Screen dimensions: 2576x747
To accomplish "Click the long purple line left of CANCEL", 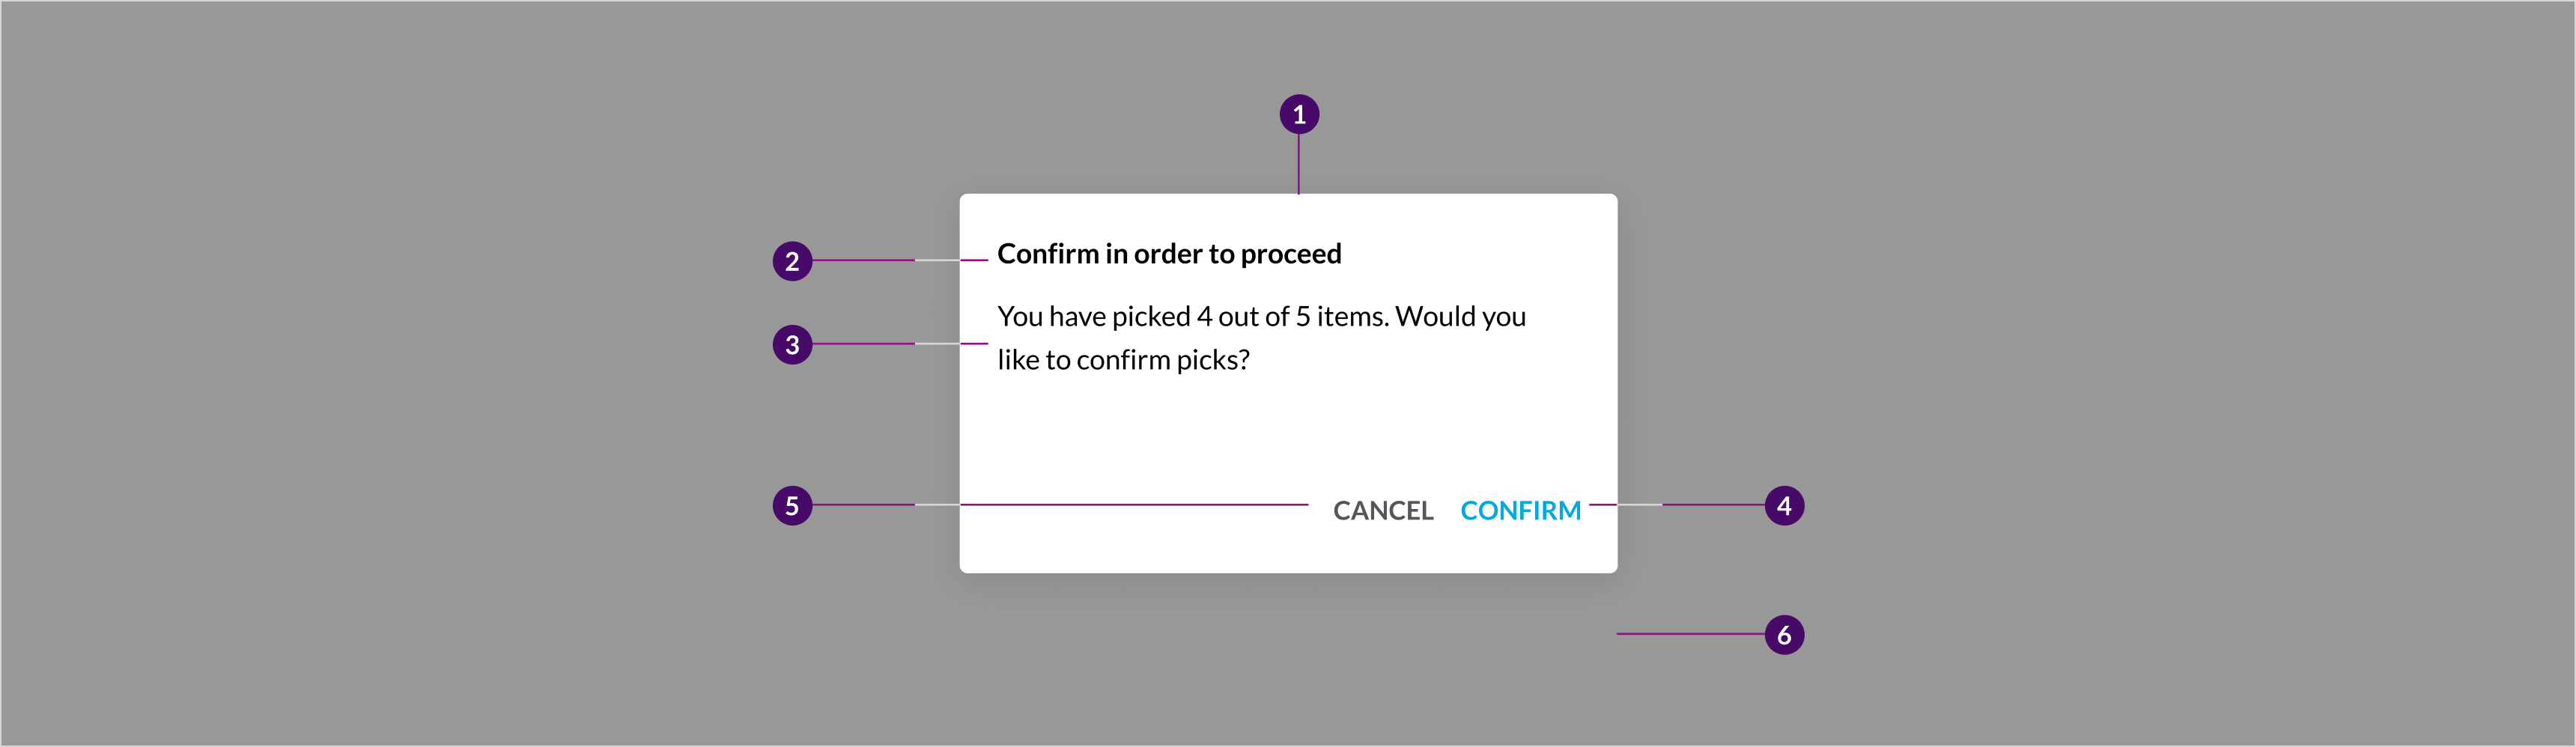I will (x=1134, y=505).
